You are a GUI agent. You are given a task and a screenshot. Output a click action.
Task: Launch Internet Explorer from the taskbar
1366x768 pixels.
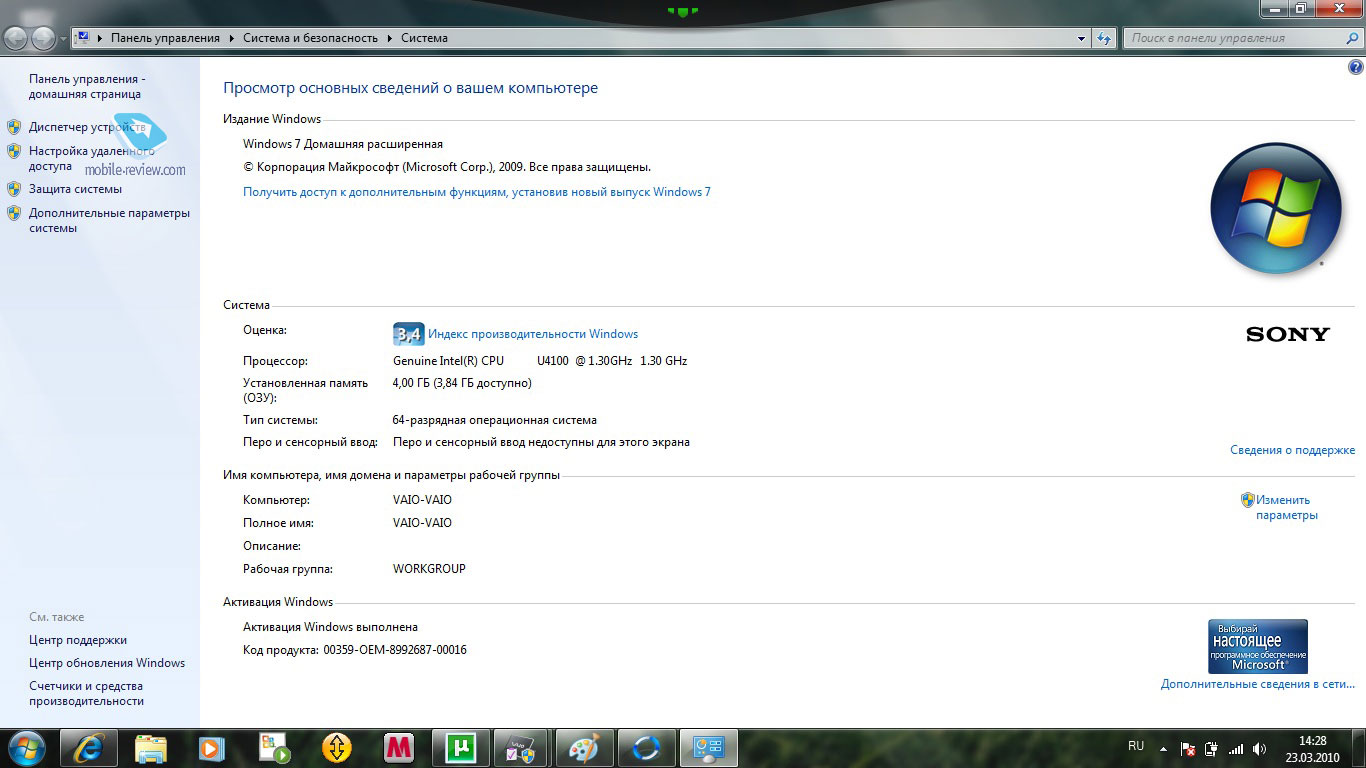click(x=89, y=748)
